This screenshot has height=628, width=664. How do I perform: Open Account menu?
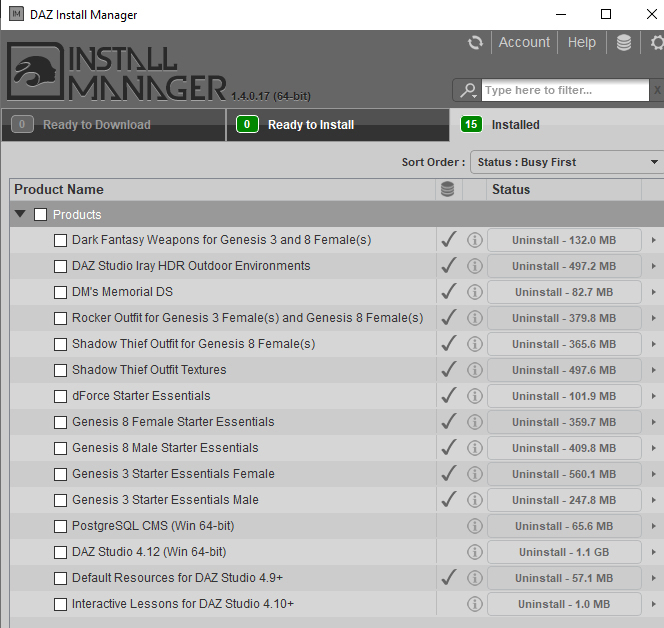(x=524, y=42)
